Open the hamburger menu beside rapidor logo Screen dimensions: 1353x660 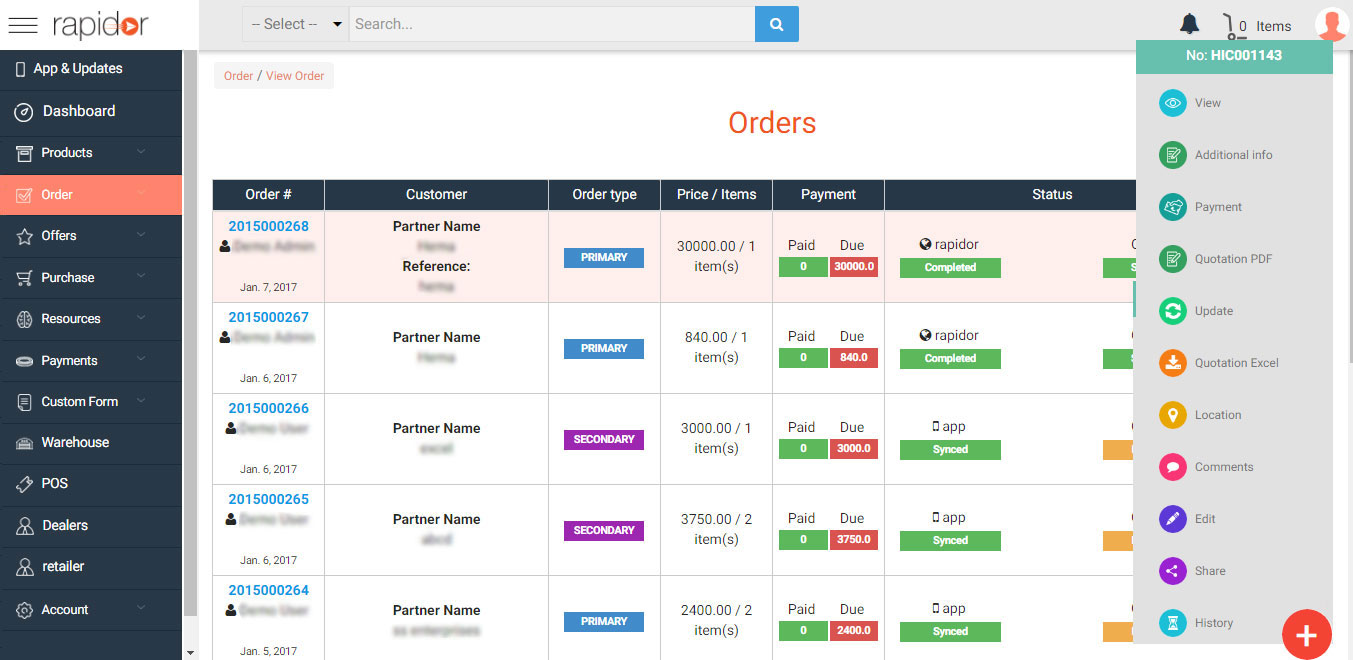[22, 26]
